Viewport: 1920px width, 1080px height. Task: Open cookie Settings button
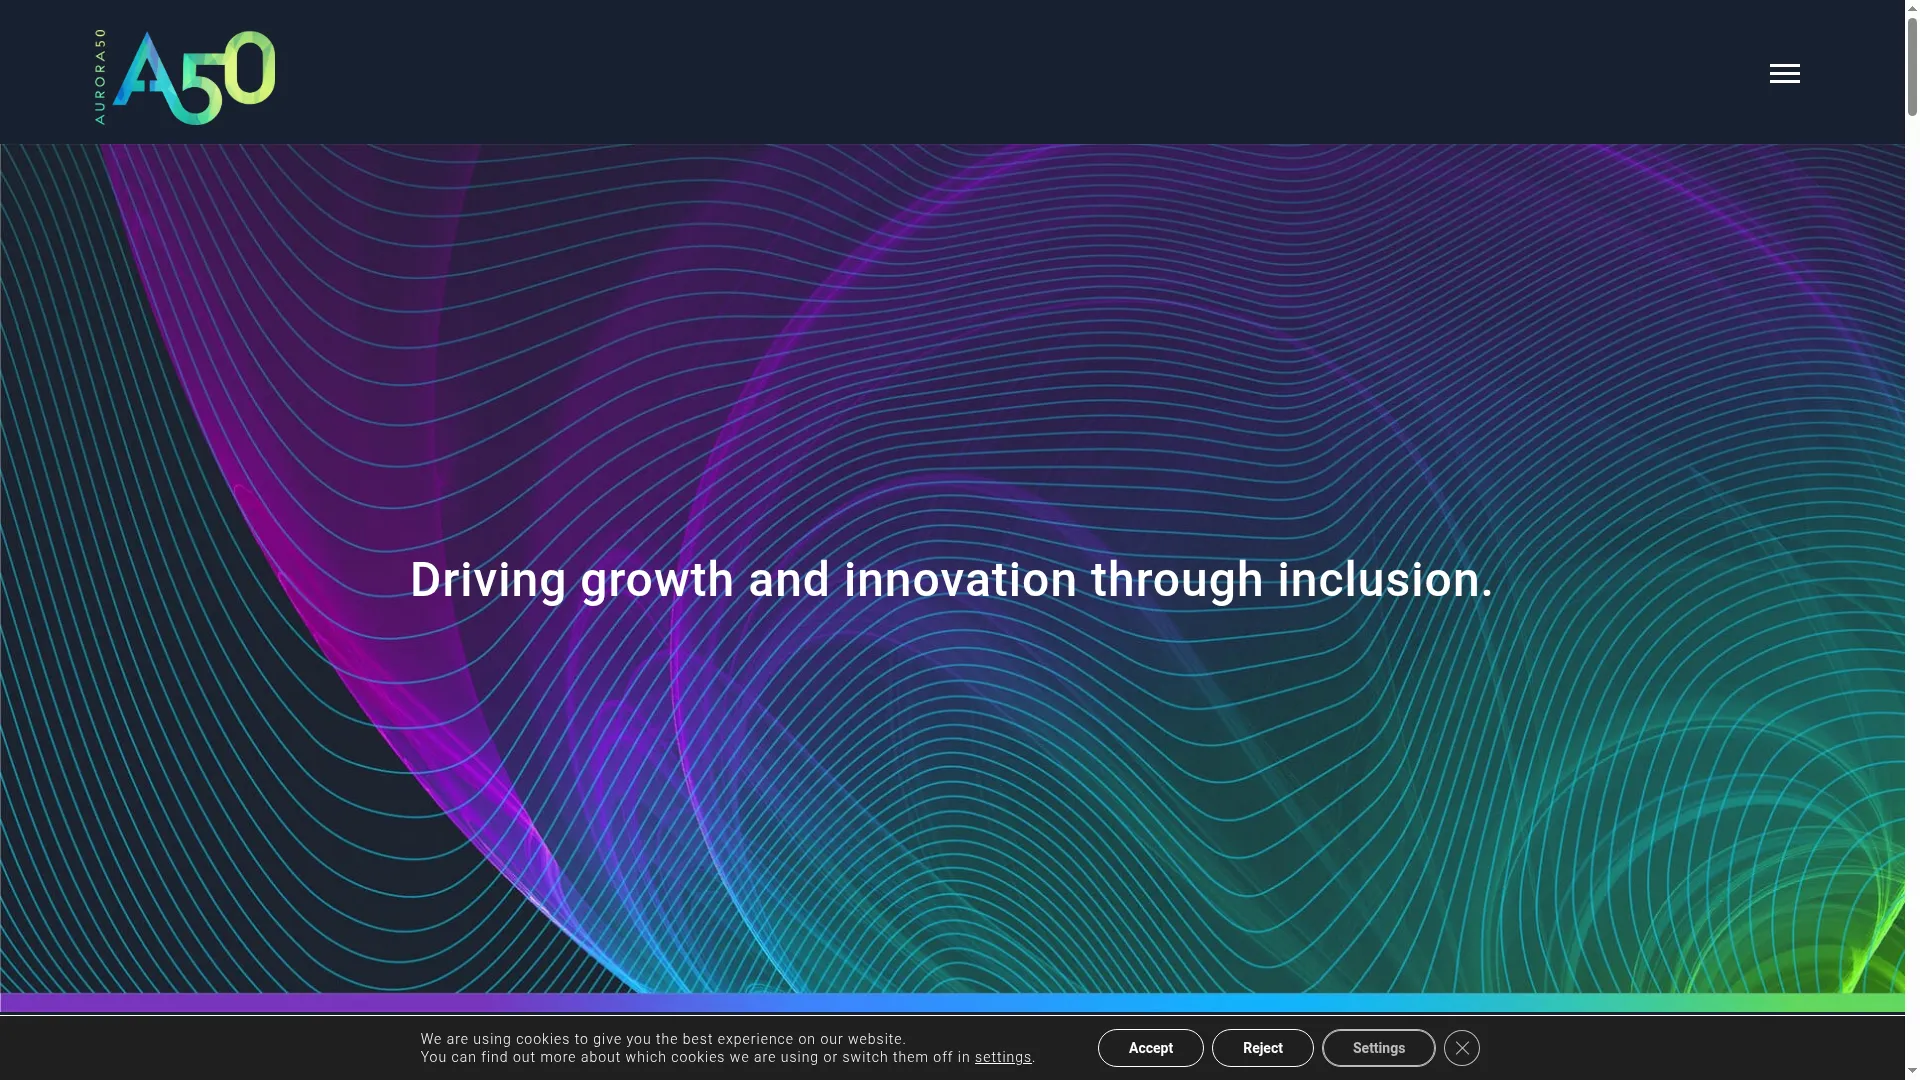(1378, 1048)
